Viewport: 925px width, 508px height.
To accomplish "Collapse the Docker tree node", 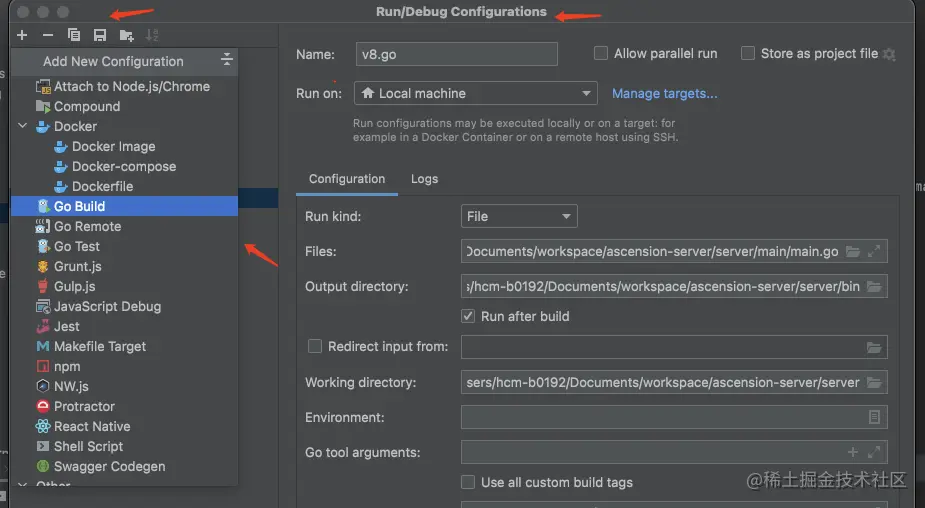I will (x=22, y=126).
